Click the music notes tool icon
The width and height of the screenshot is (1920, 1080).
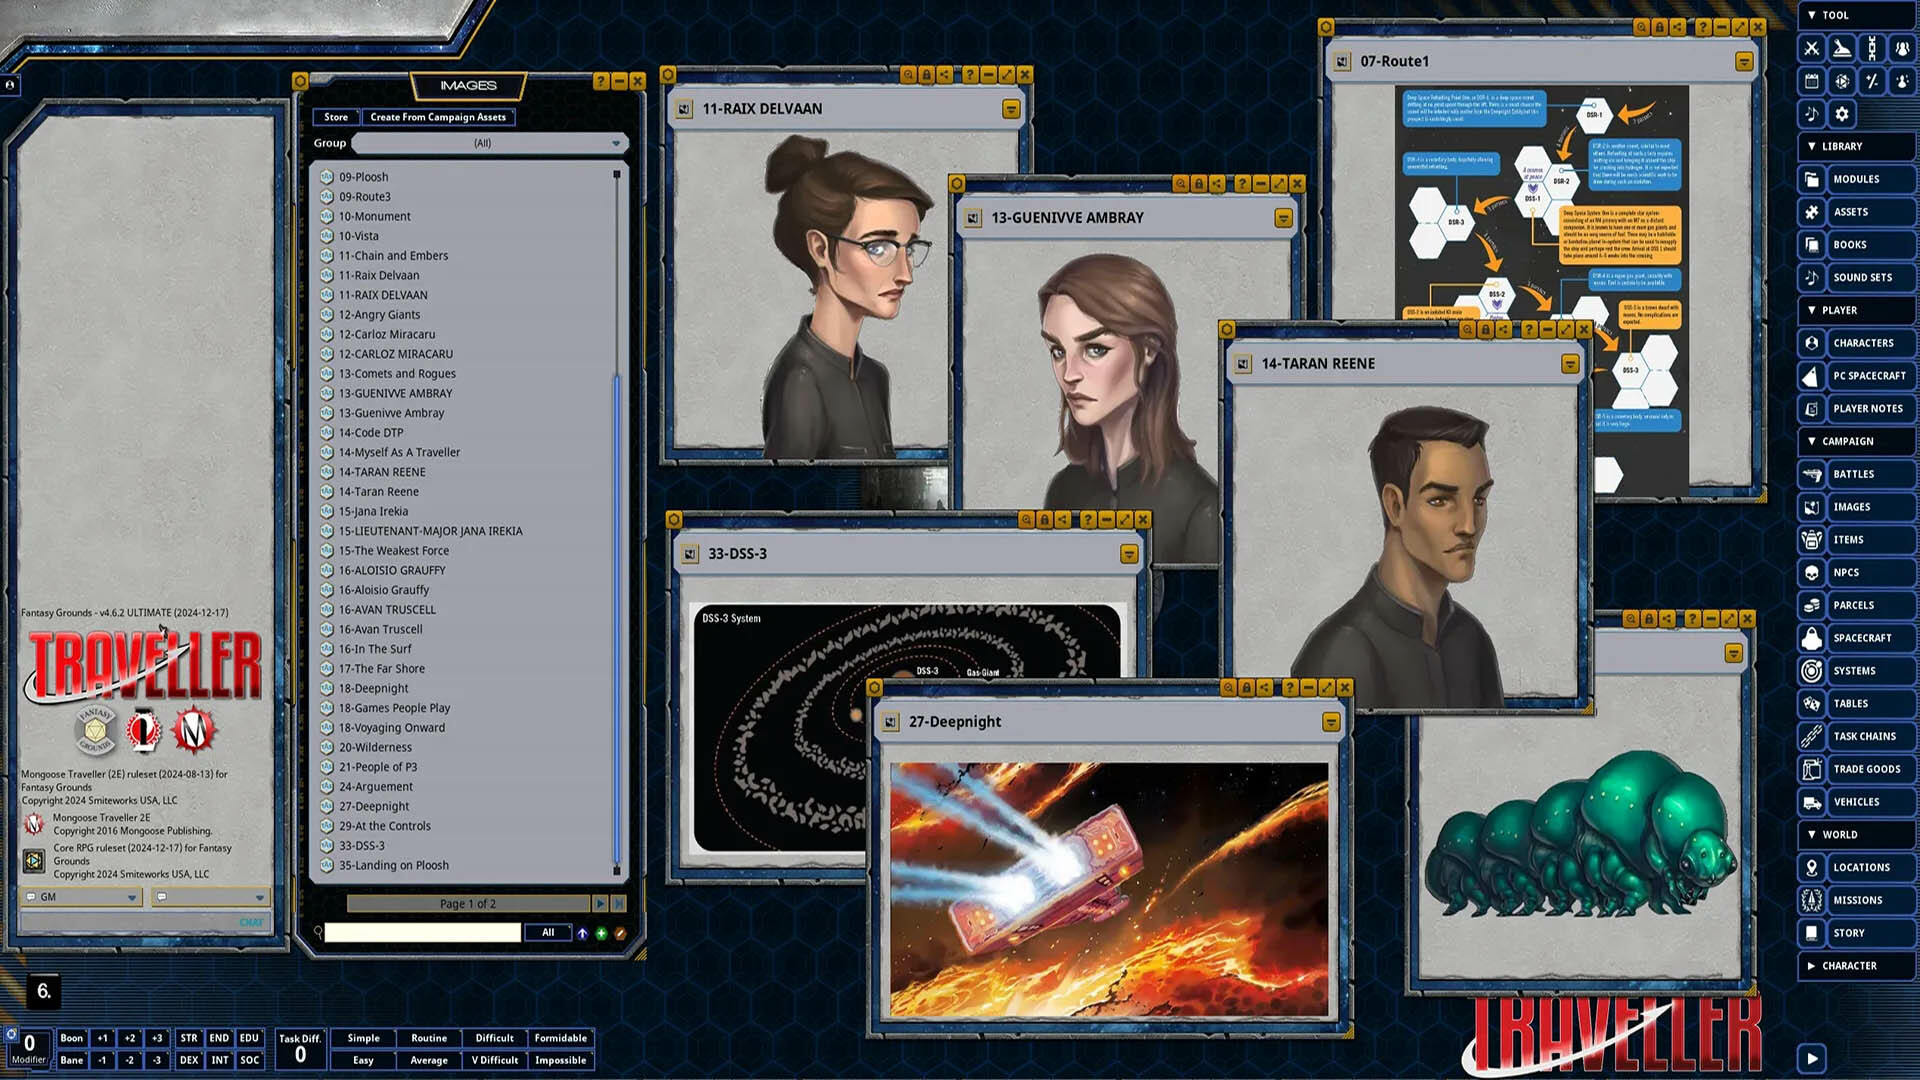(1811, 114)
